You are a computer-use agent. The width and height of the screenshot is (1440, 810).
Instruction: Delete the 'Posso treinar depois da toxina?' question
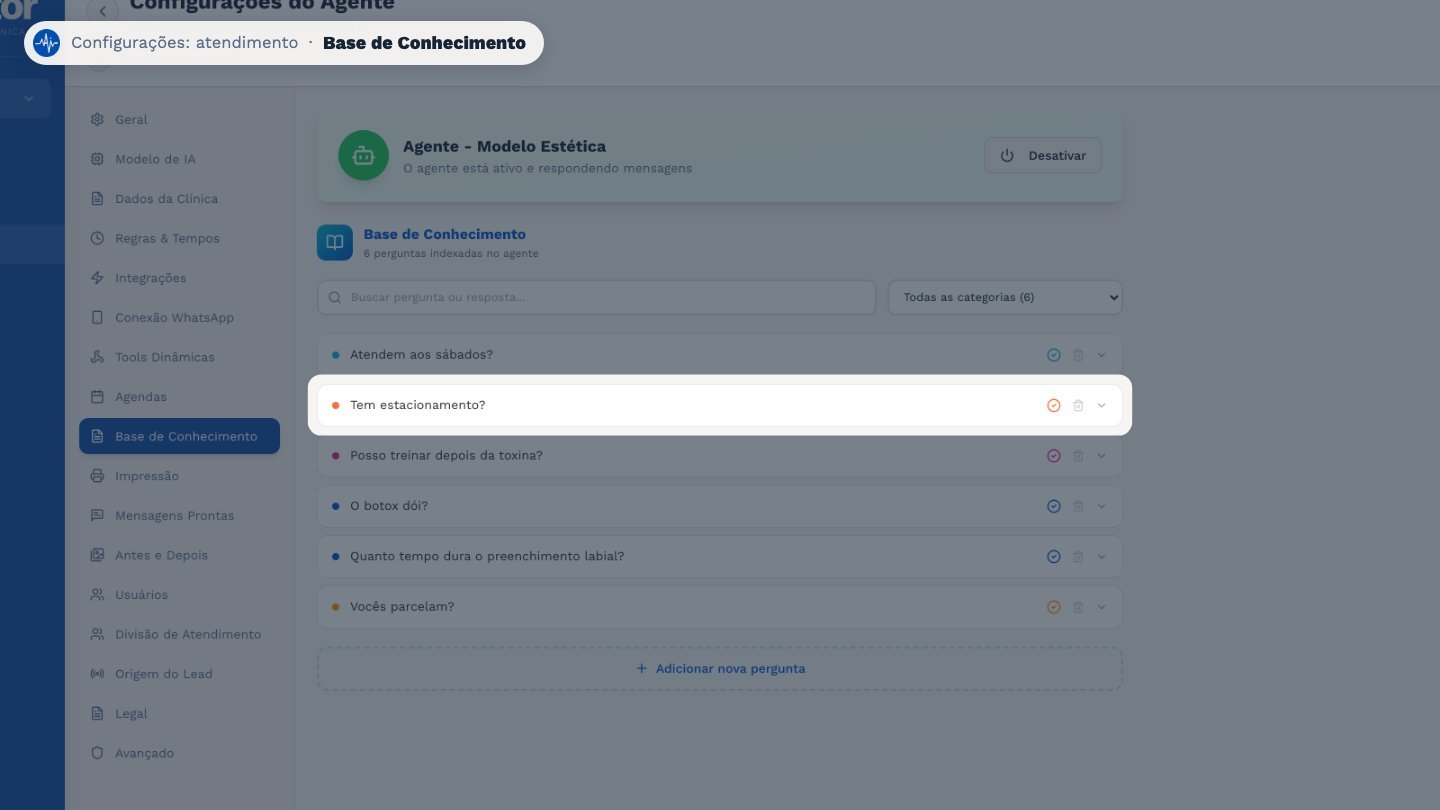pos(1078,456)
